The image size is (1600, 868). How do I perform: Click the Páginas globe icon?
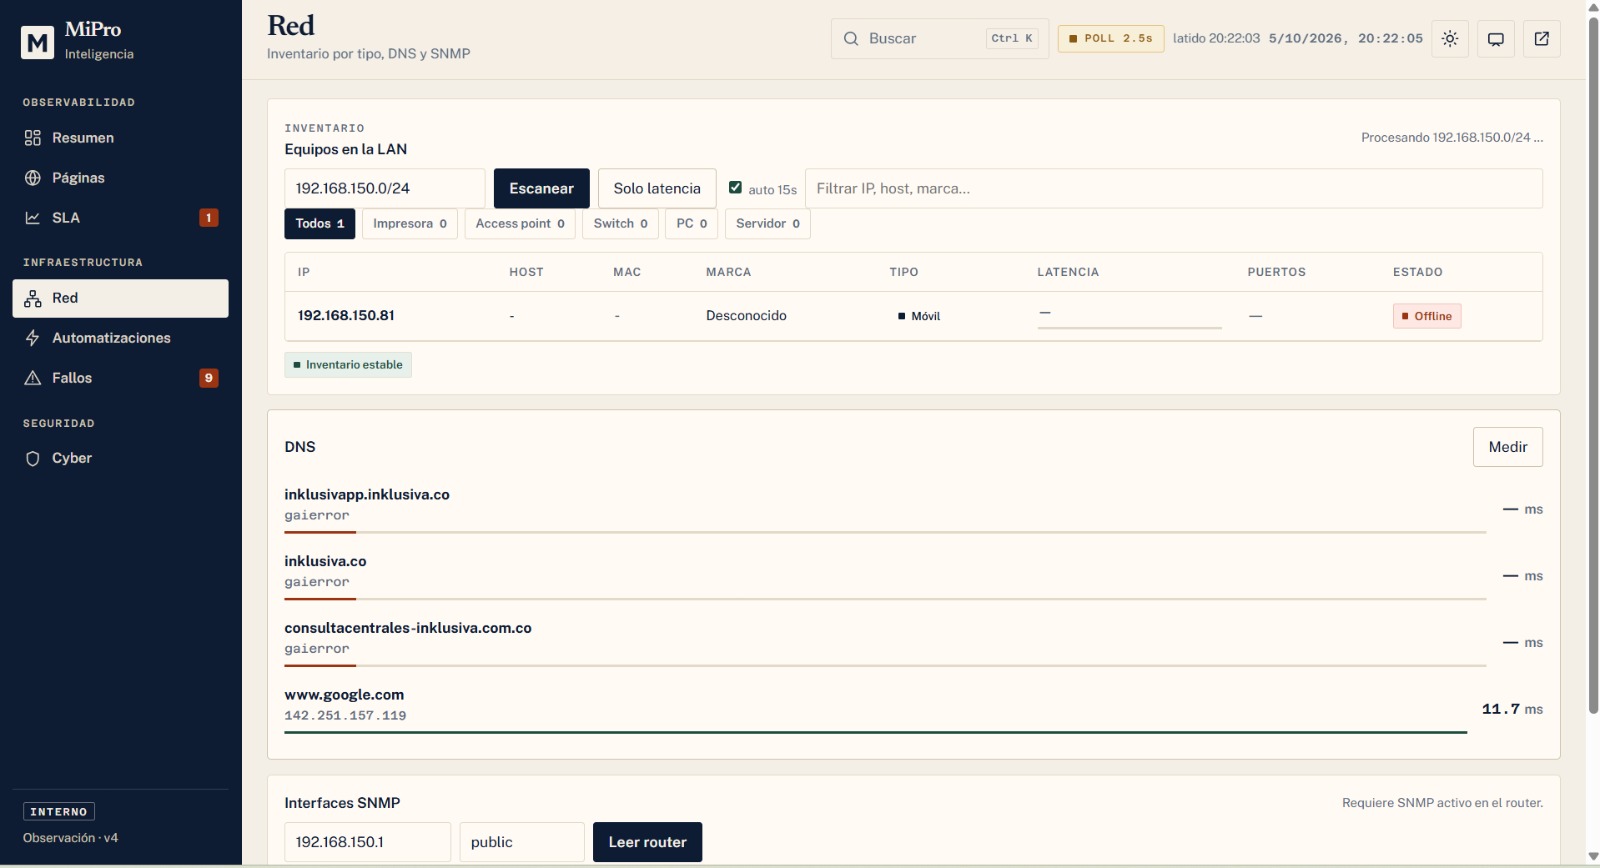tap(33, 178)
